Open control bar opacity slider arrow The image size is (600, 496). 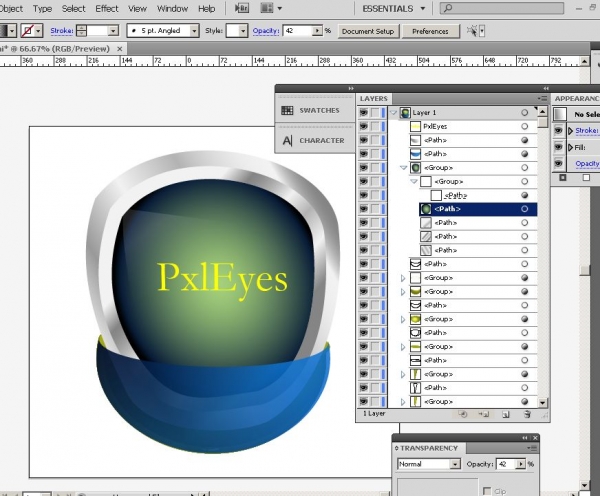coord(317,31)
